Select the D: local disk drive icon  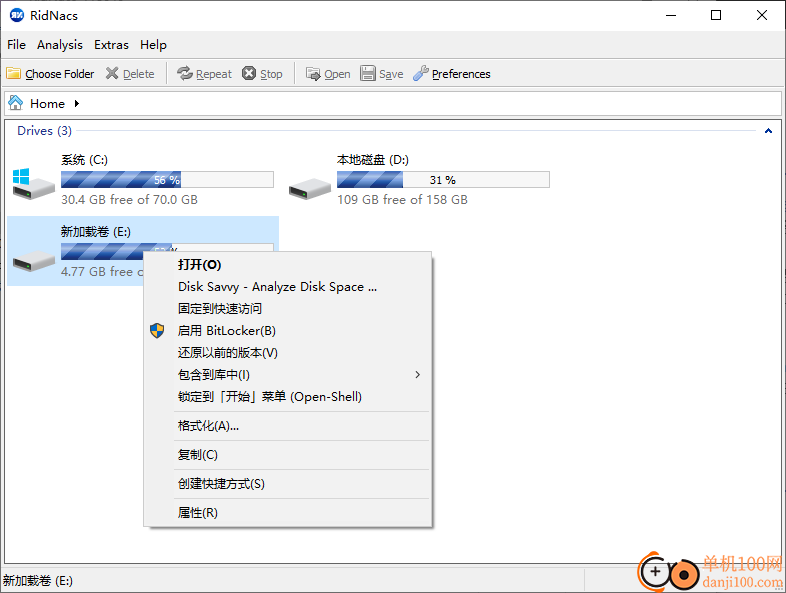click(310, 188)
